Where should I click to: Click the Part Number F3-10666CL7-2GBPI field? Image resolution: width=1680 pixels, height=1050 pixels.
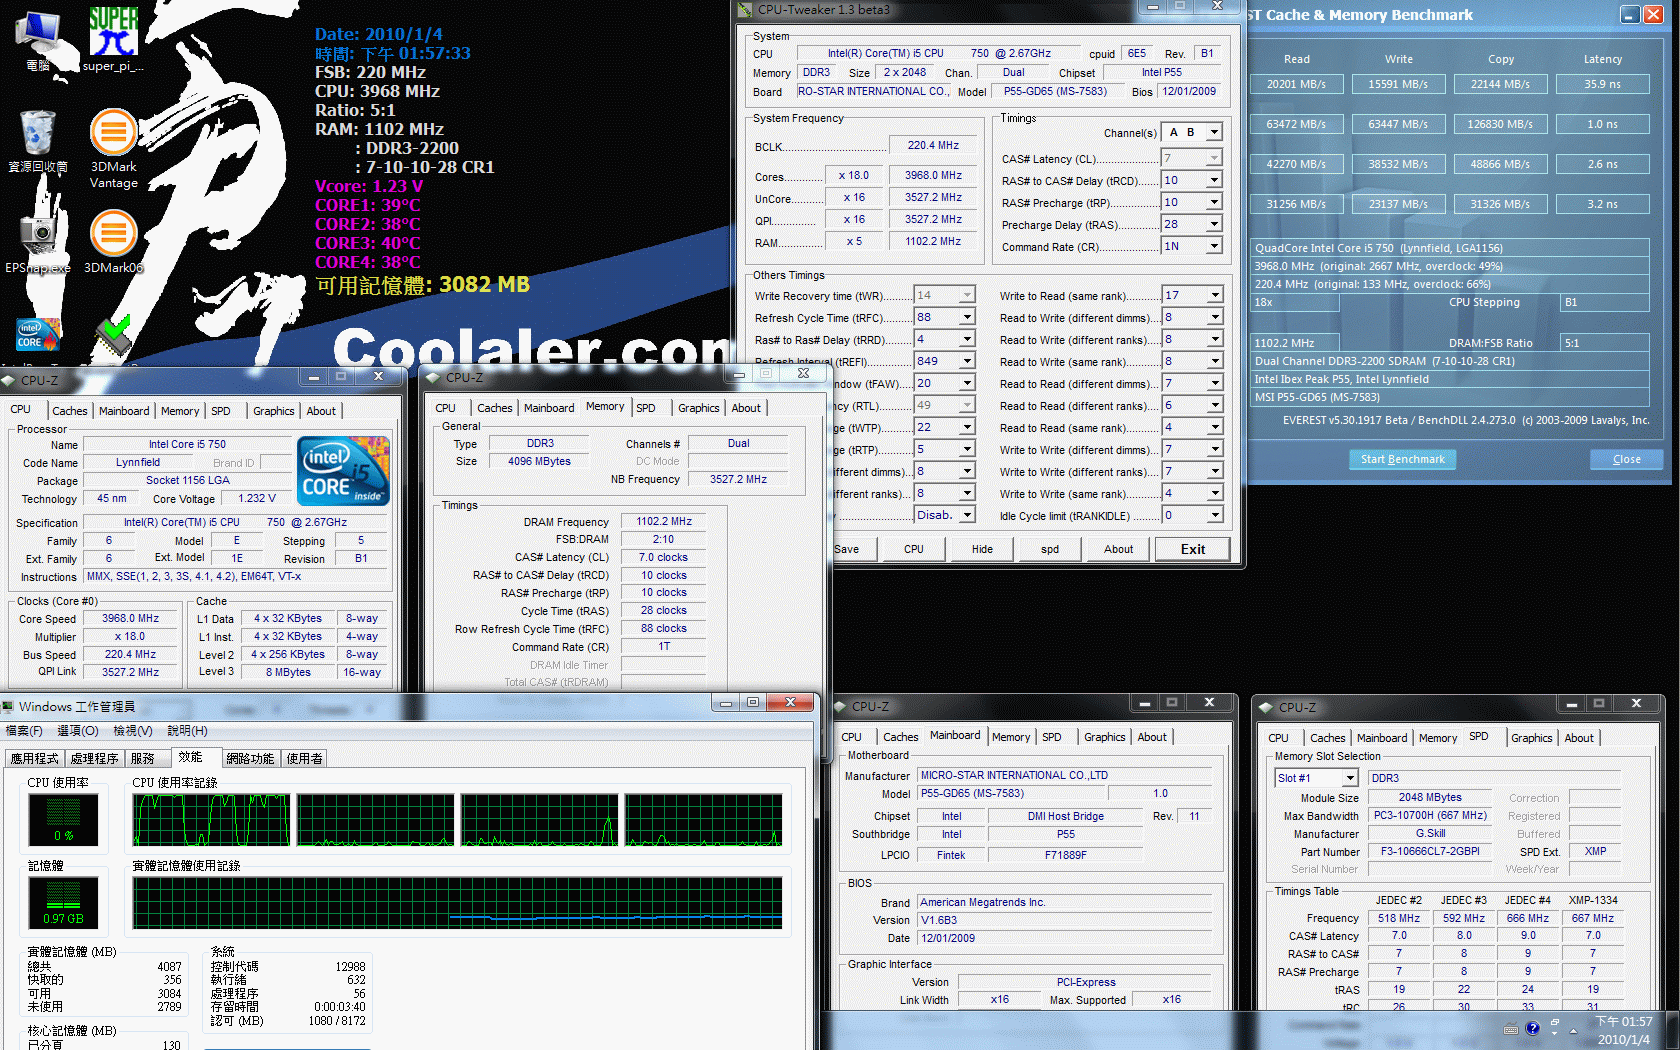1430,852
